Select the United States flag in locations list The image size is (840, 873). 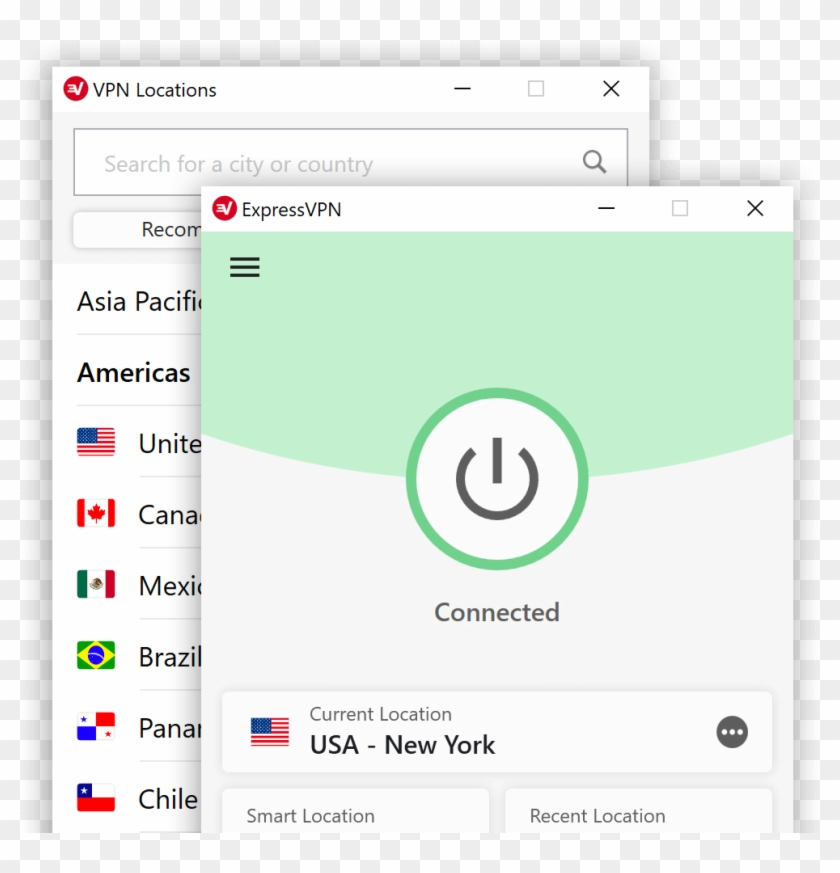coord(96,442)
